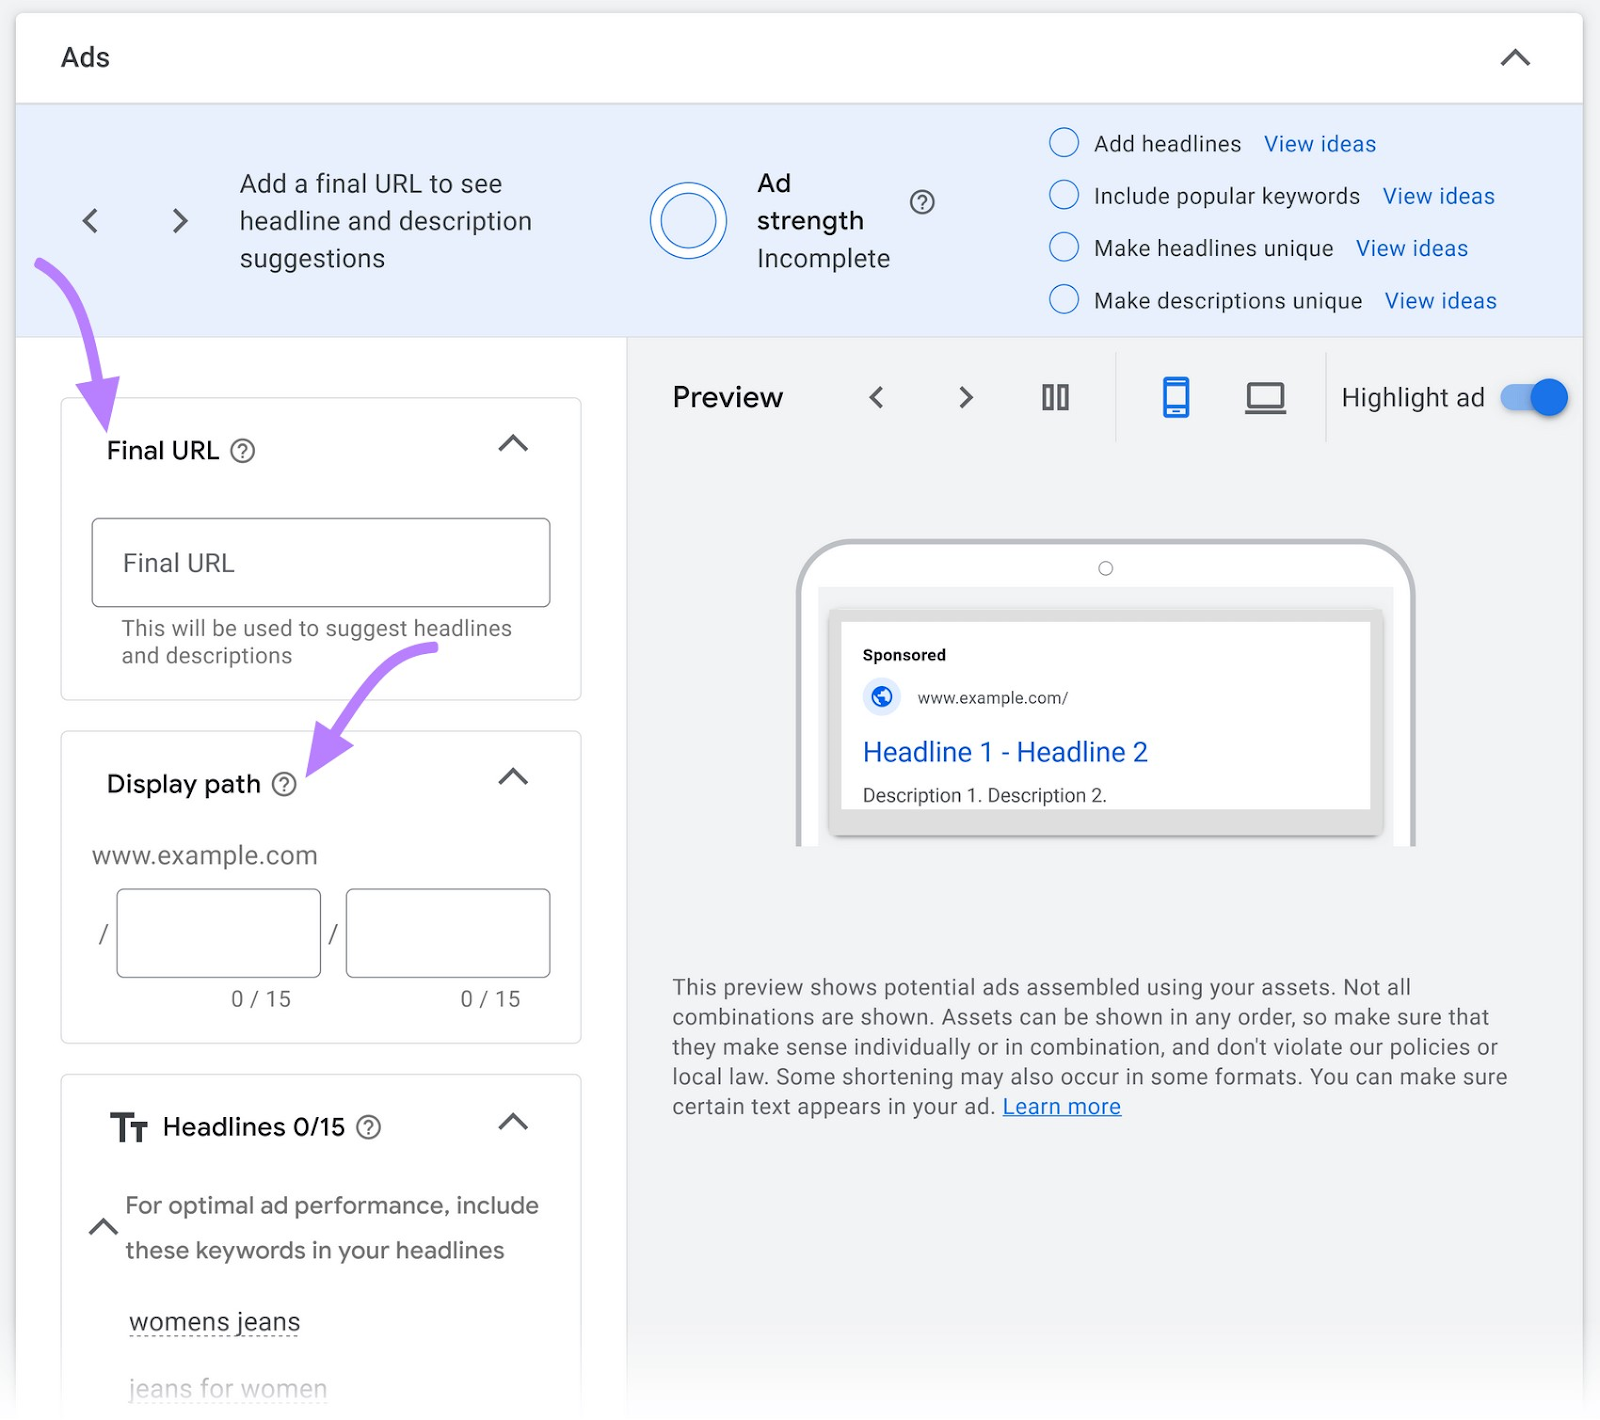Select the Make descriptions unique circle
The width and height of the screenshot is (1600, 1420).
click(x=1064, y=299)
